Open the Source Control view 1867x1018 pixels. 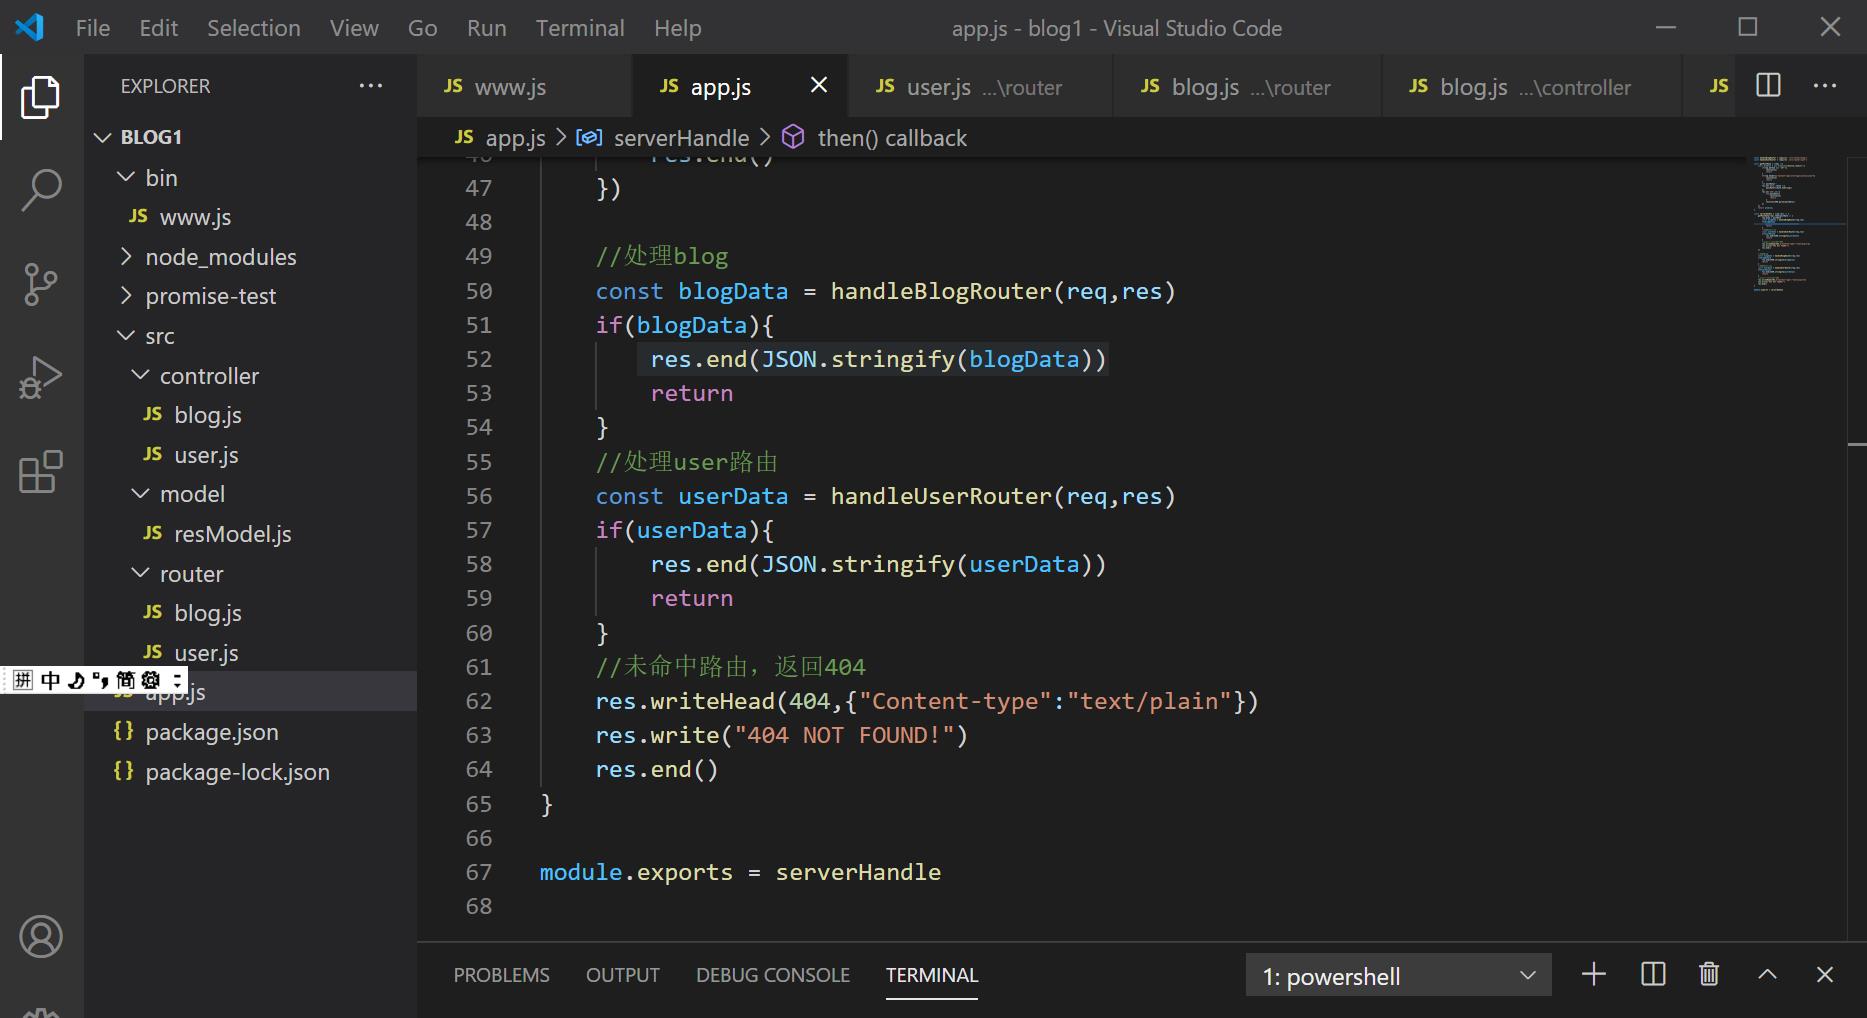click(41, 284)
